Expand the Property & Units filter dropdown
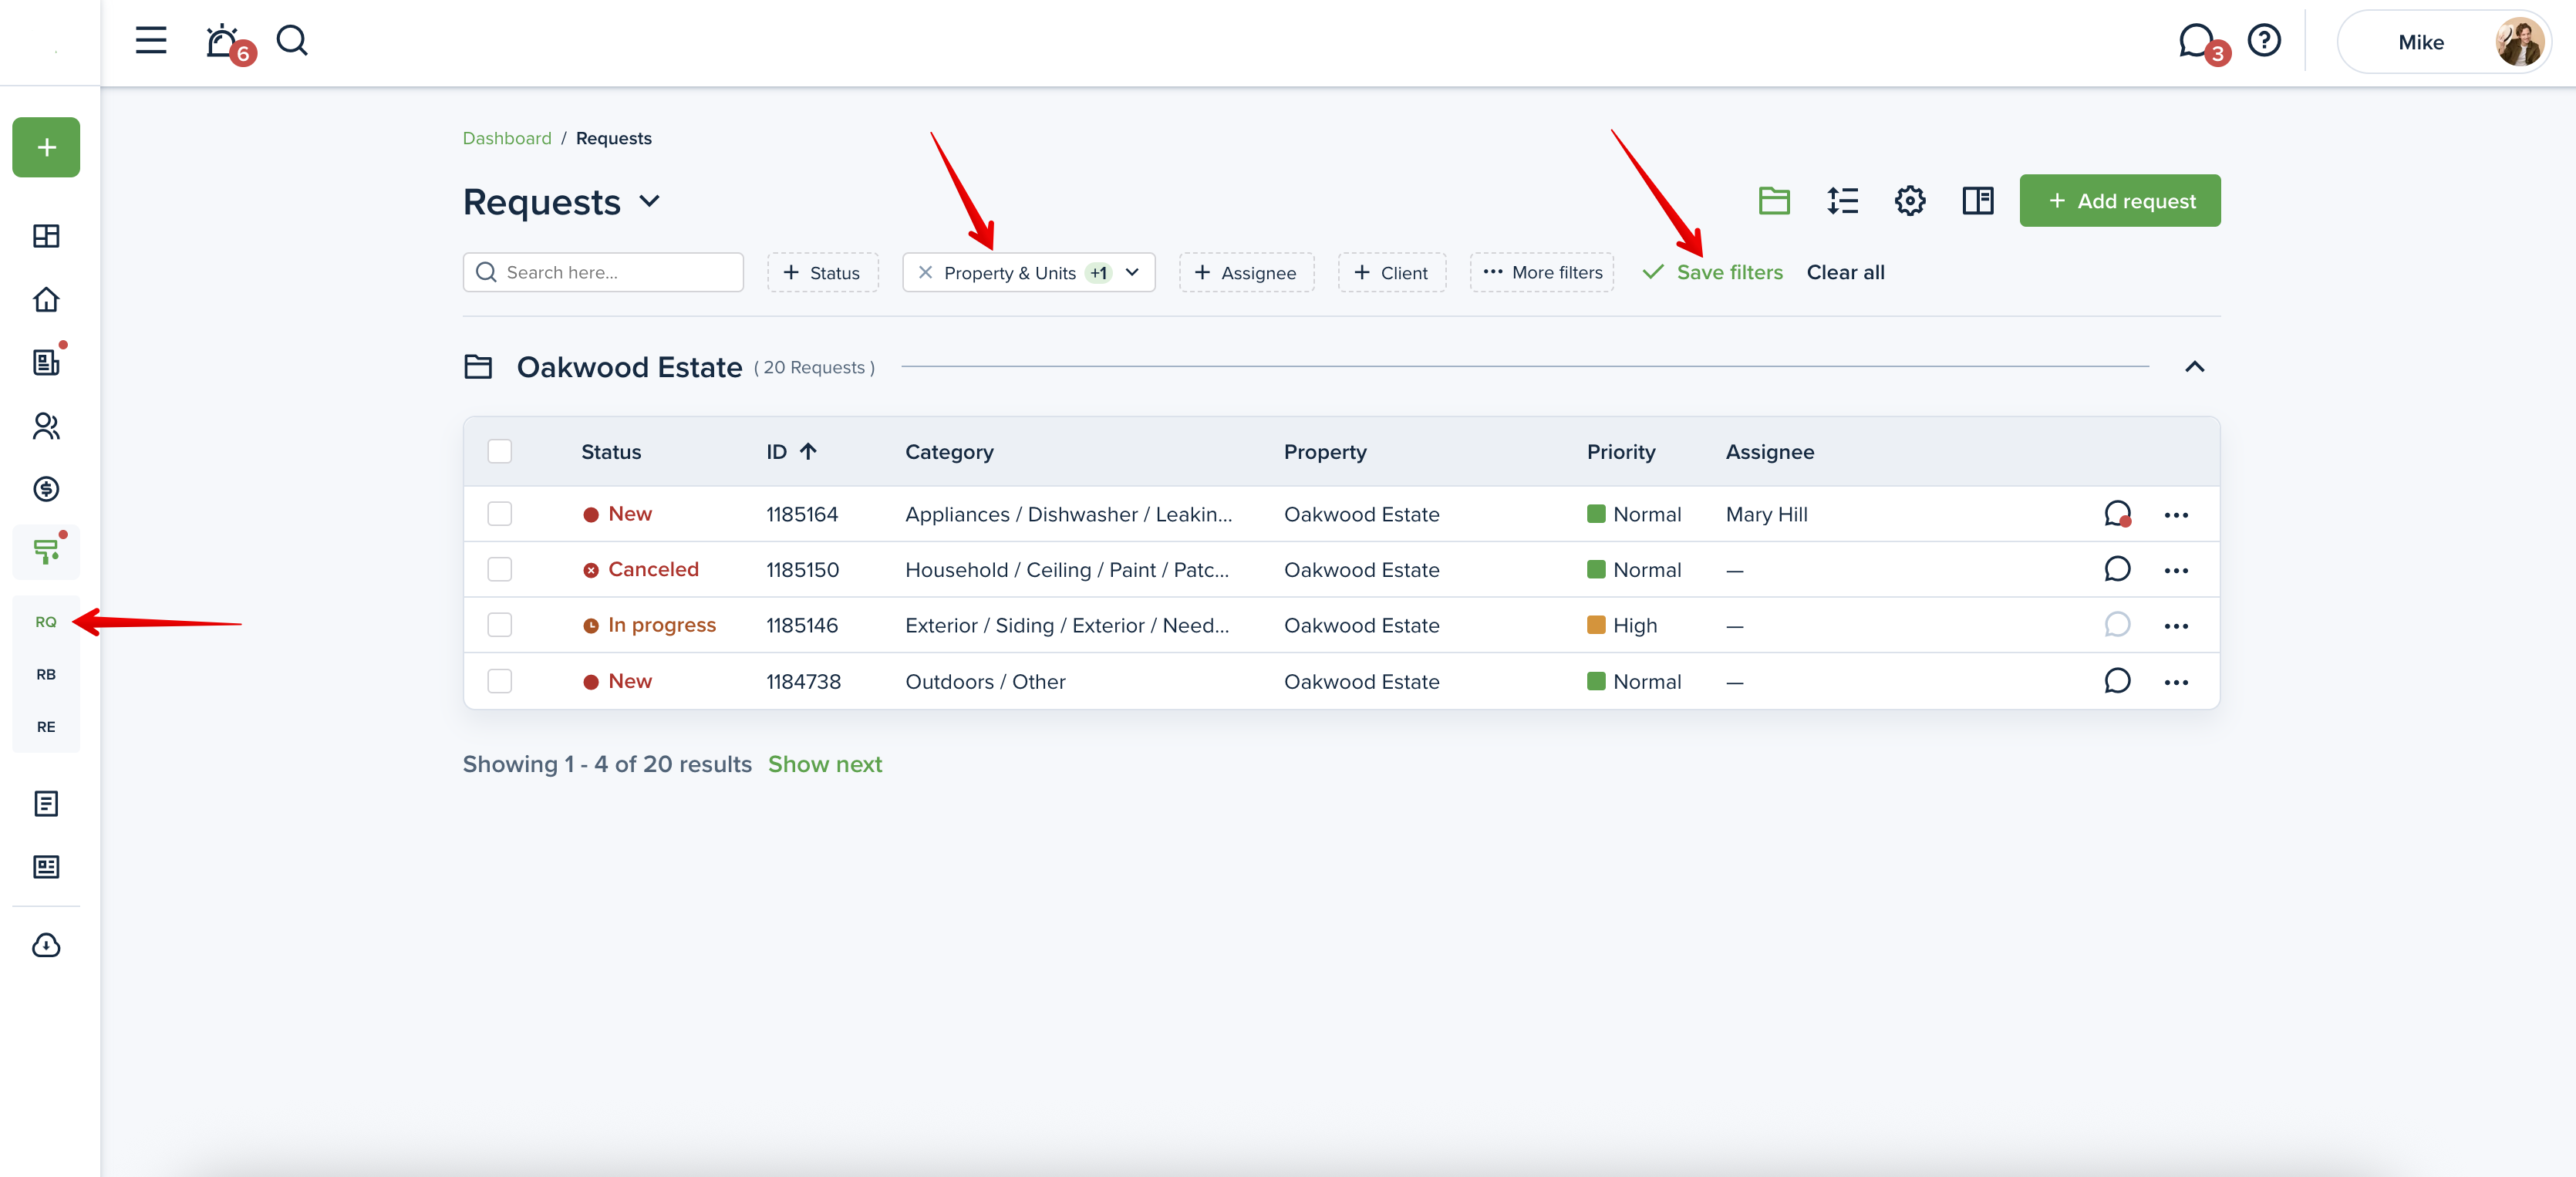This screenshot has height=1177, width=2576. coord(1132,273)
